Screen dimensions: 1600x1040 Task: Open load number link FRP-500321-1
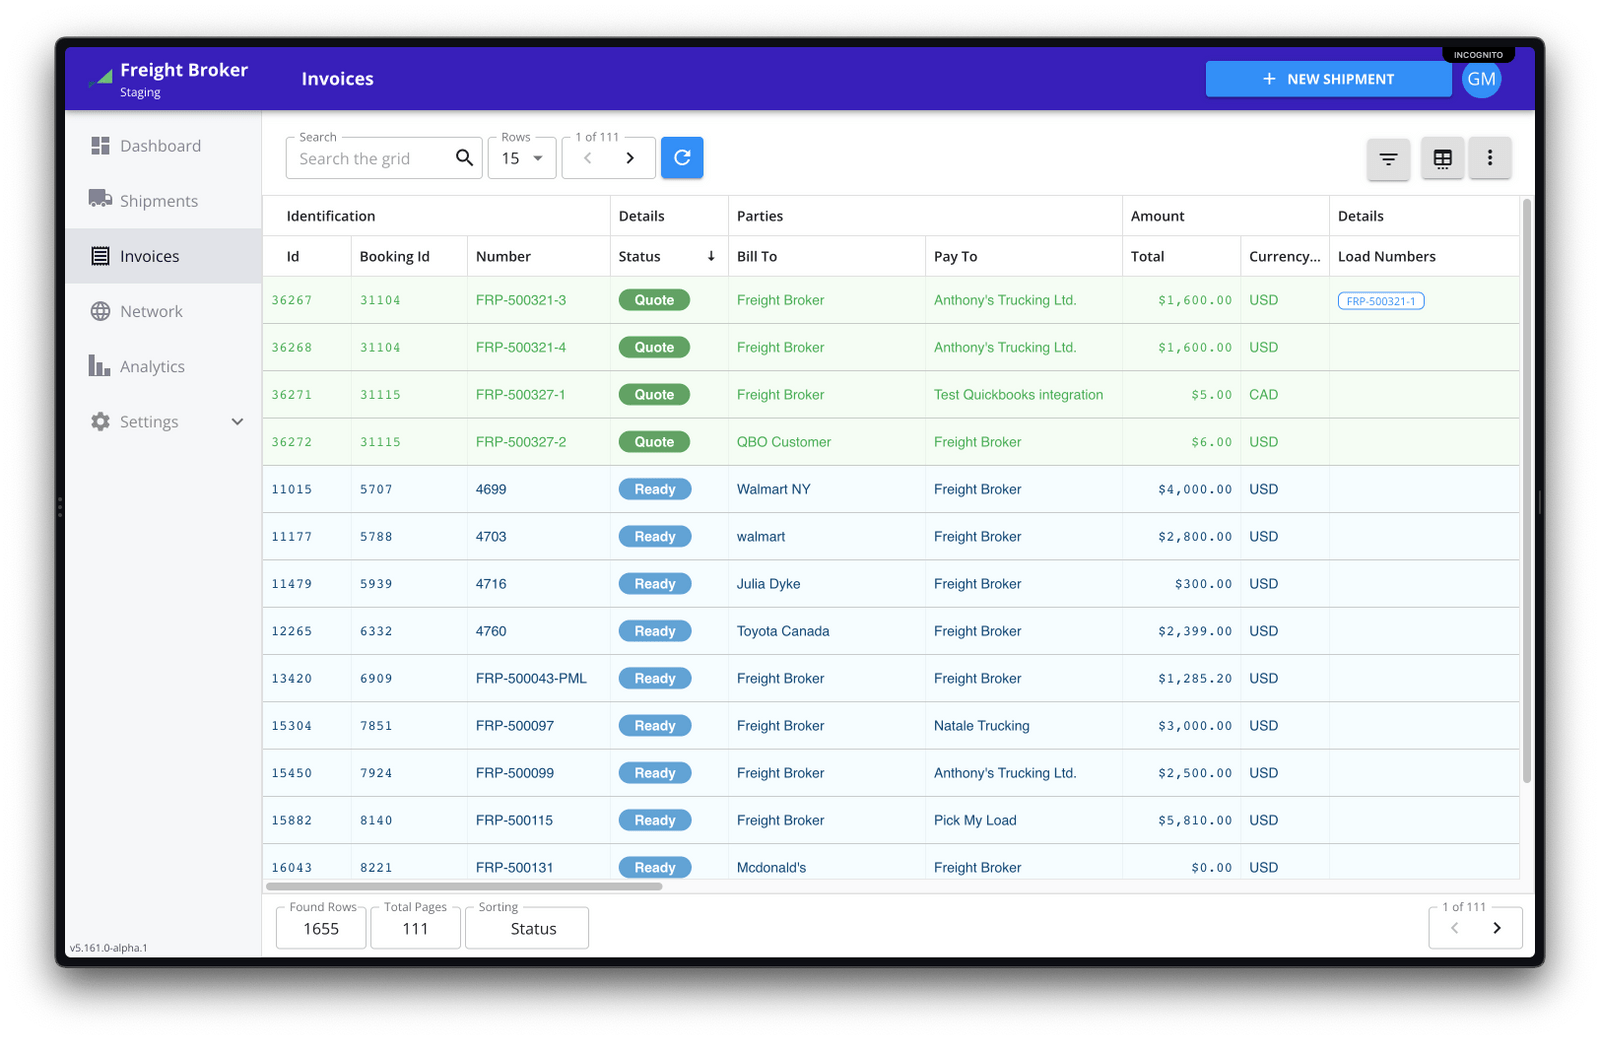click(x=1380, y=300)
